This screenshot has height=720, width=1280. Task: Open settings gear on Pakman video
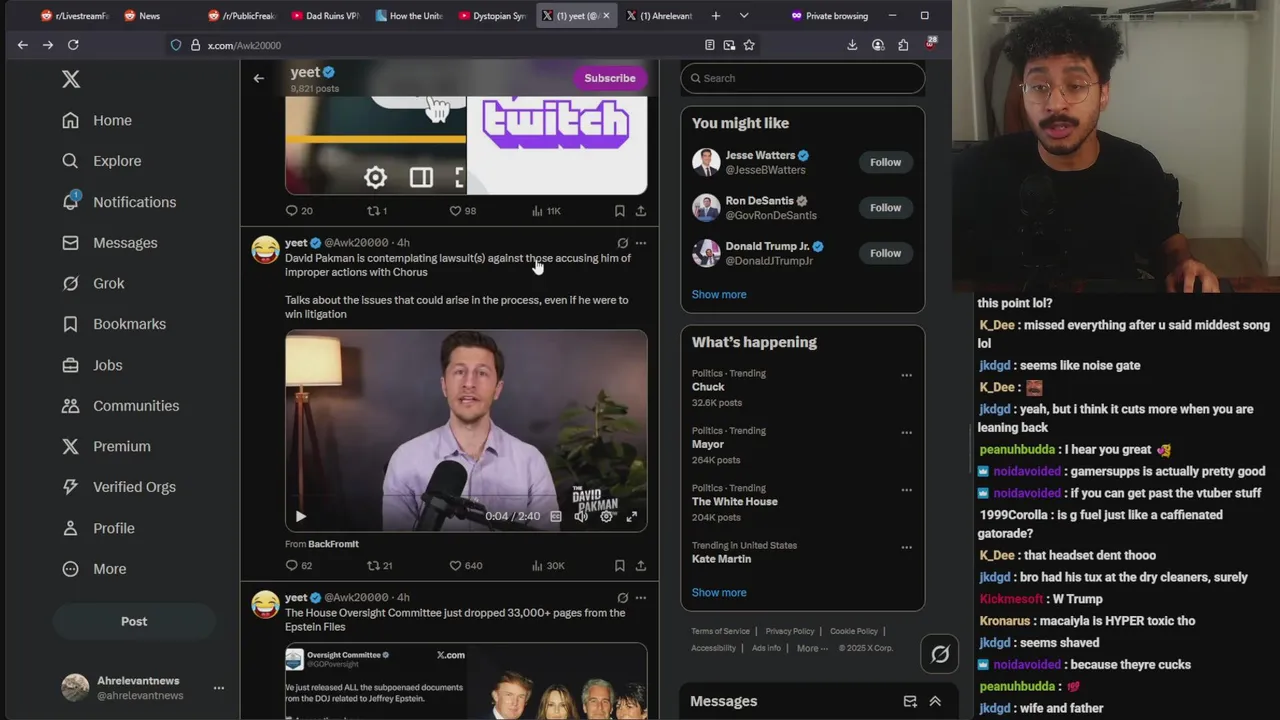click(606, 516)
